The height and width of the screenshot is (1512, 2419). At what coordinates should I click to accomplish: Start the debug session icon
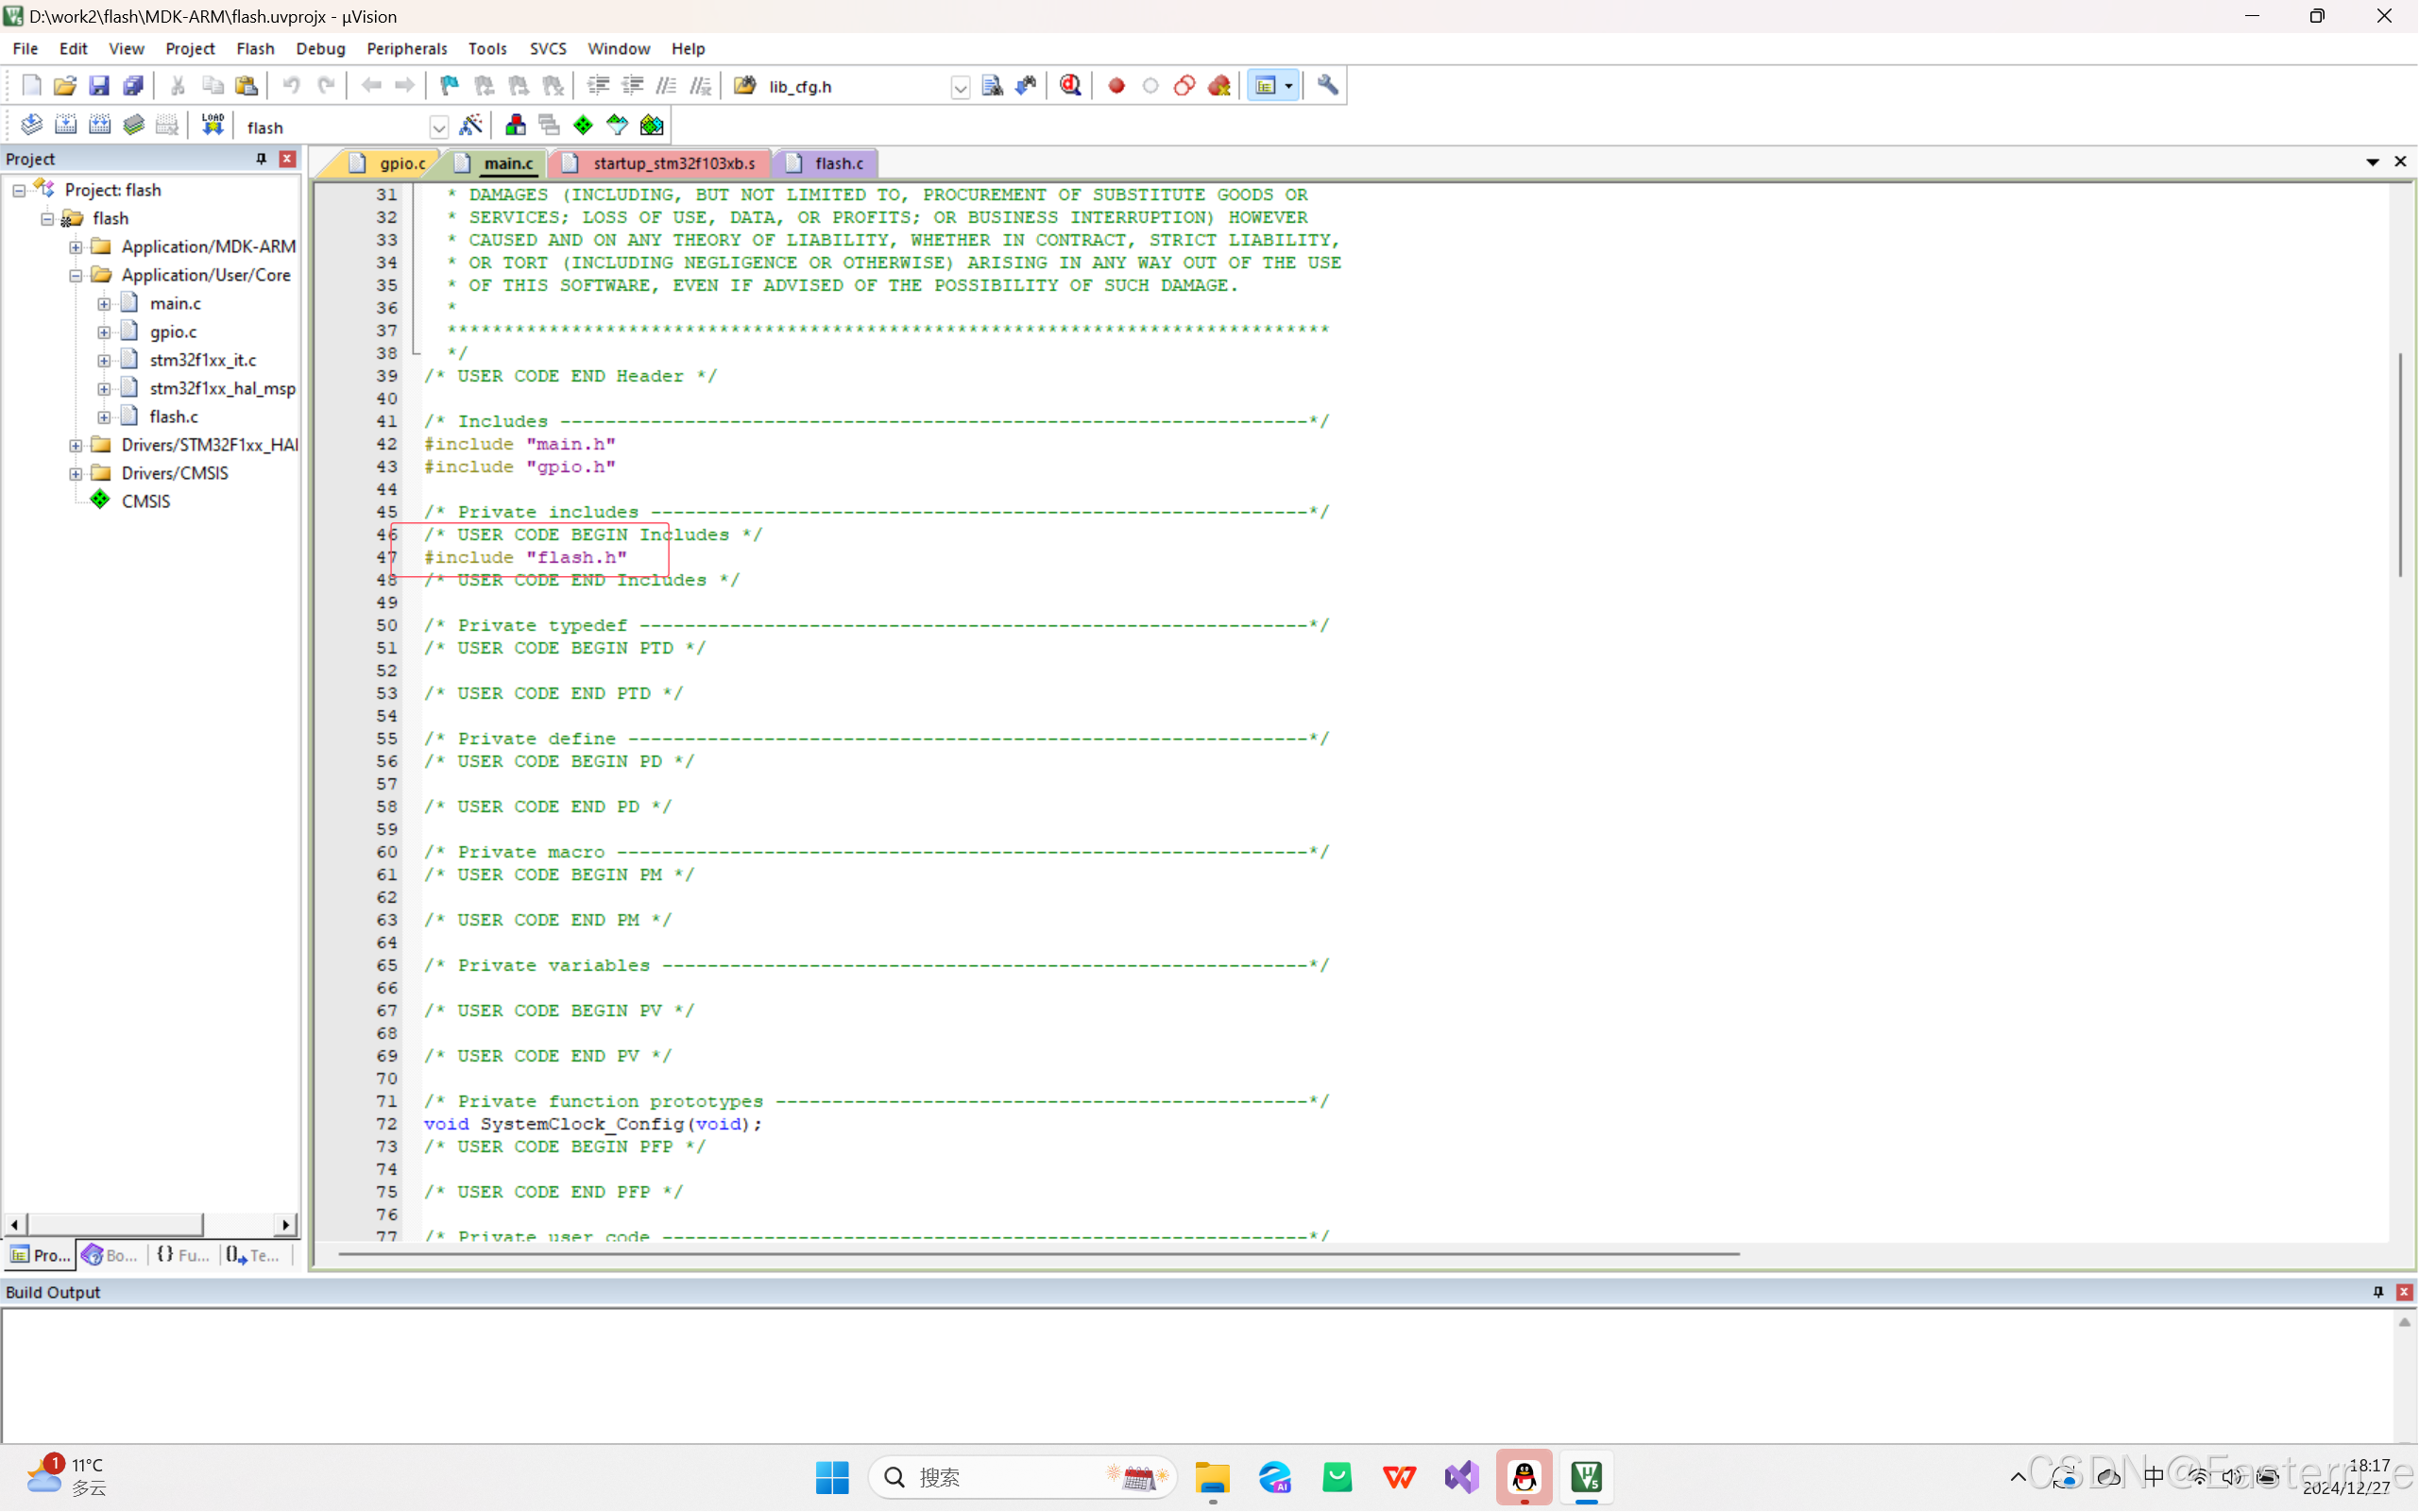point(1070,86)
